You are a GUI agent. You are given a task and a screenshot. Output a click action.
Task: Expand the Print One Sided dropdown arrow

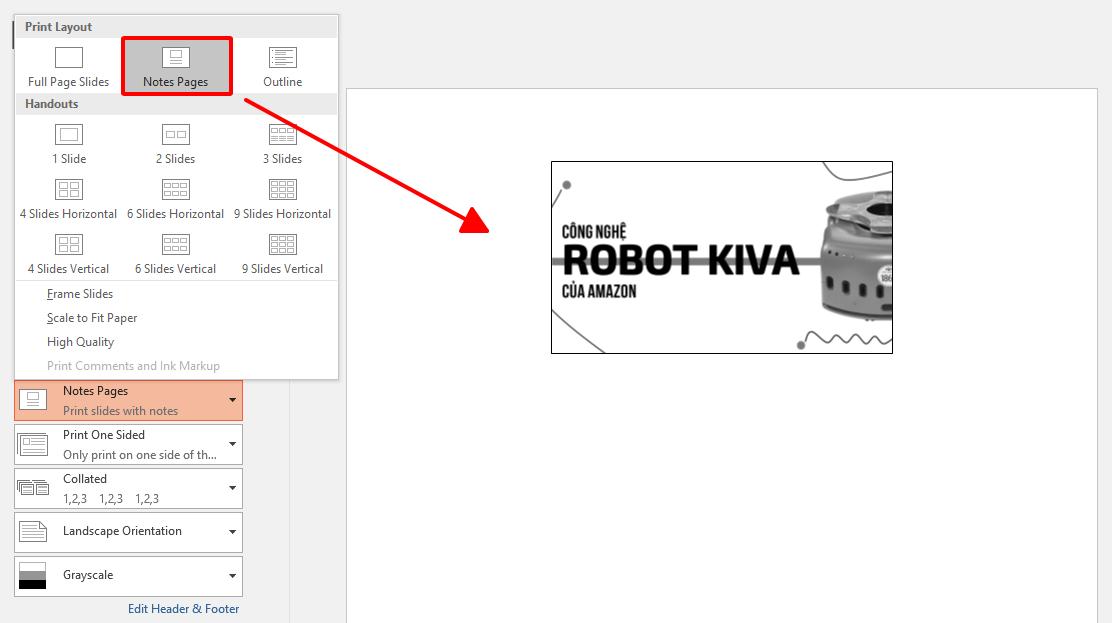click(232, 444)
